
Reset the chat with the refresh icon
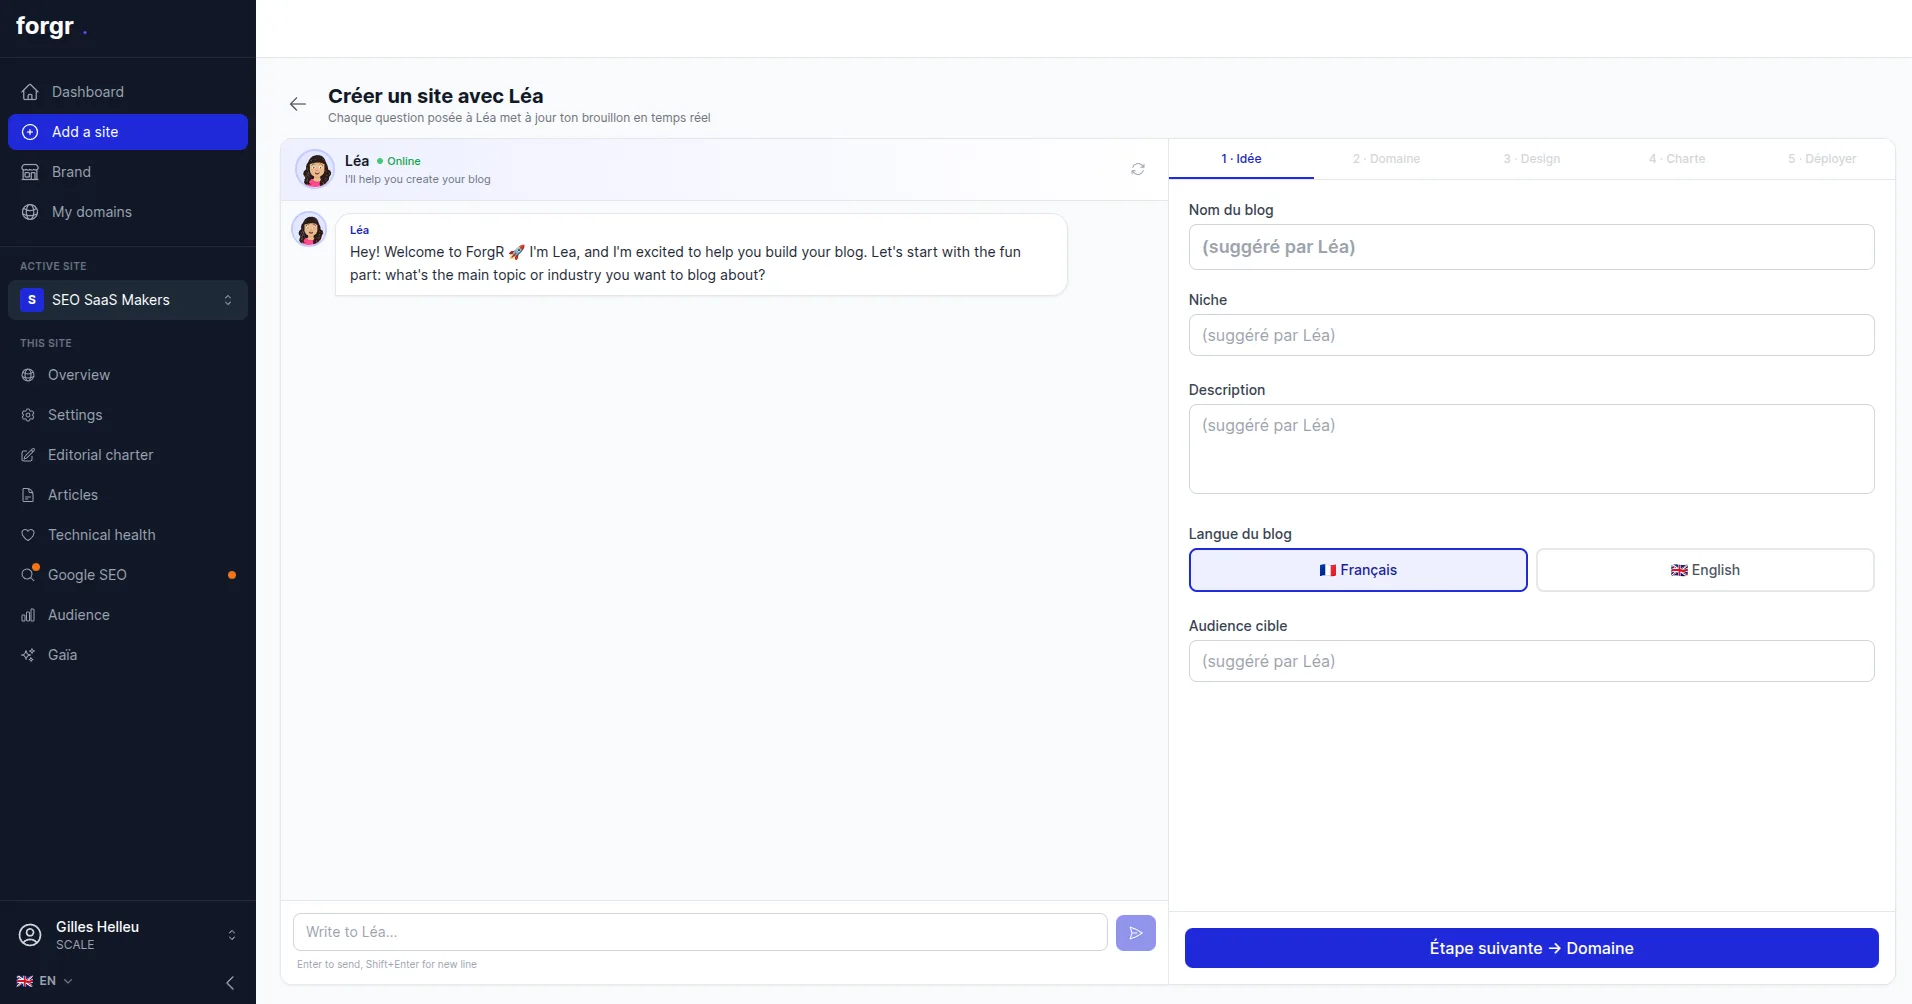pos(1138,169)
